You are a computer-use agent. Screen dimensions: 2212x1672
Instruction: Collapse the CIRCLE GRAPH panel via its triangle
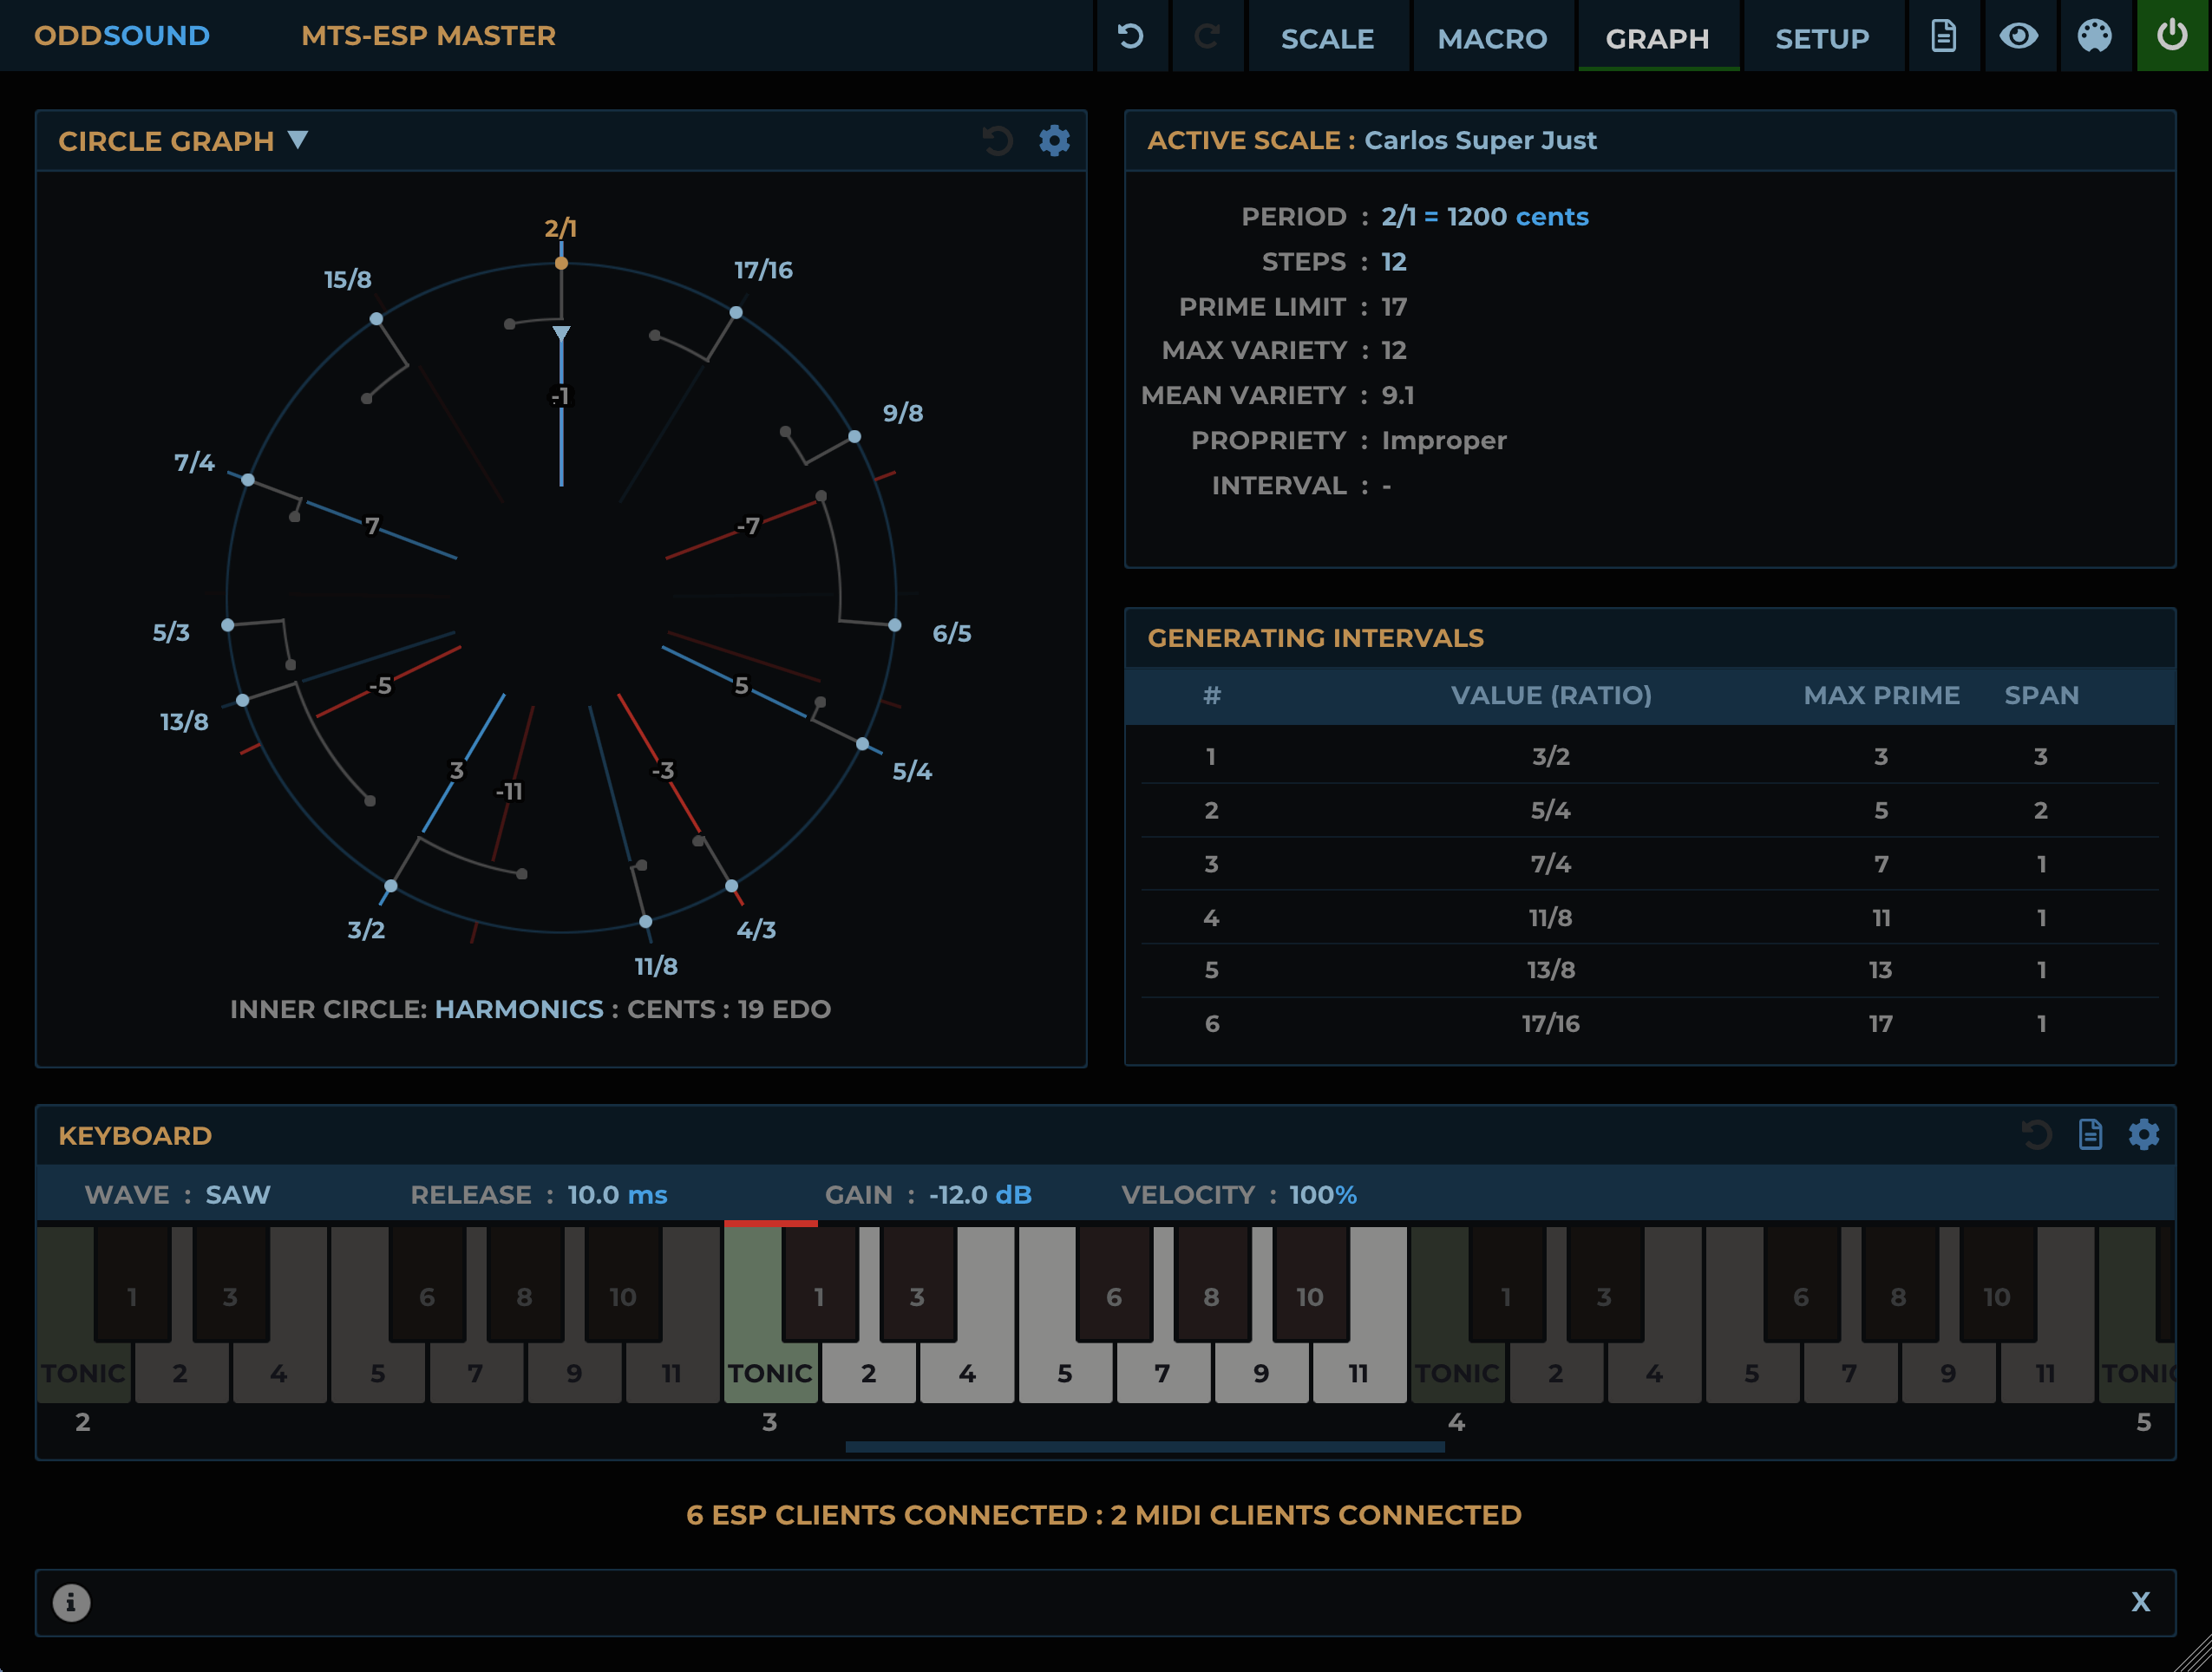[x=297, y=141]
